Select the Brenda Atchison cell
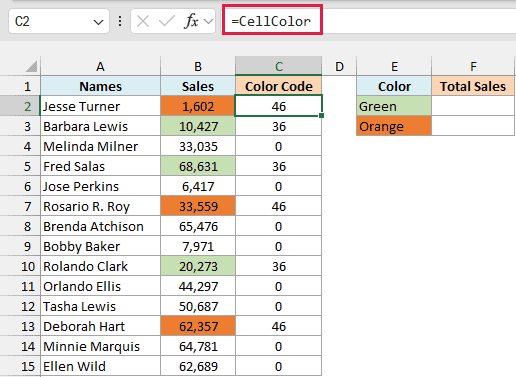 (100, 226)
